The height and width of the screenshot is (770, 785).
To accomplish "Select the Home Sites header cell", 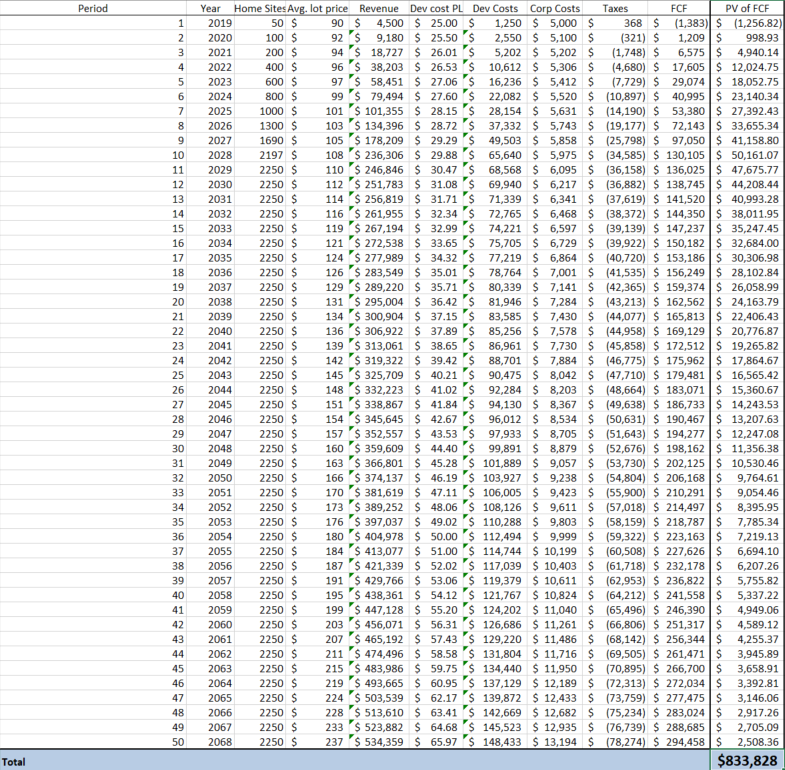I will [x=260, y=8].
